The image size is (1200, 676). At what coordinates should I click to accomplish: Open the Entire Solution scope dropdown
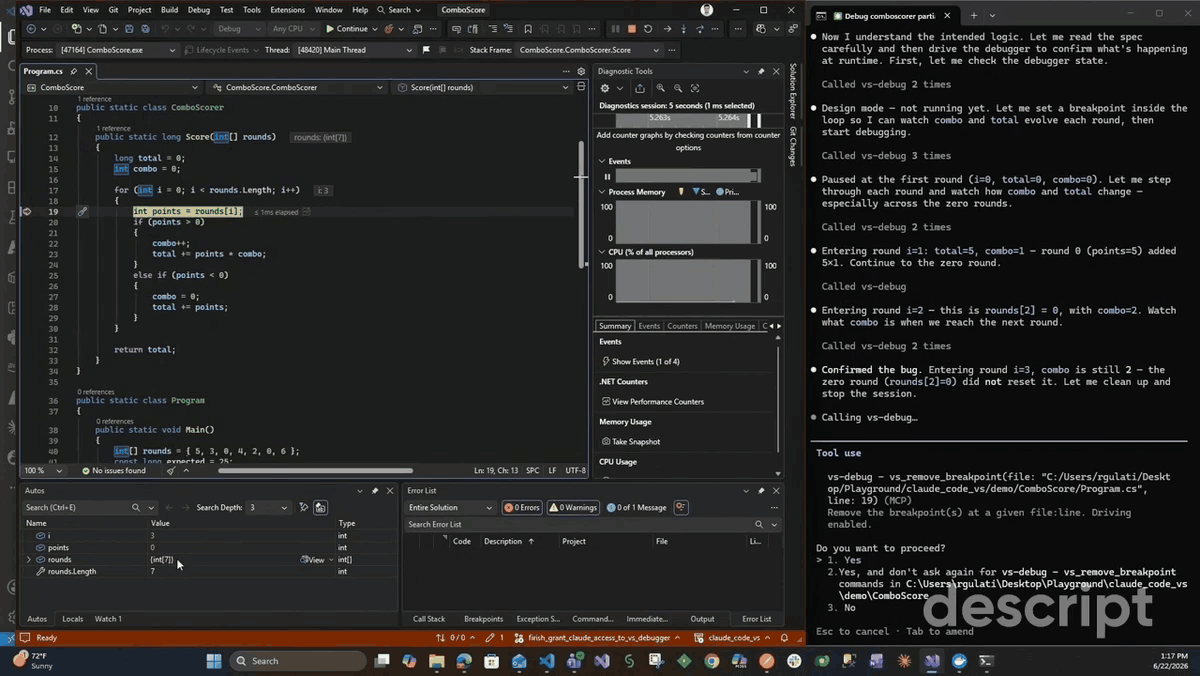tap(450, 507)
